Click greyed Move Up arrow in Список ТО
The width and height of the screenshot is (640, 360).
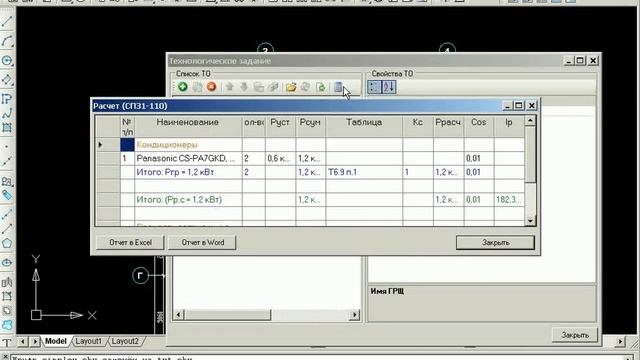(229, 87)
